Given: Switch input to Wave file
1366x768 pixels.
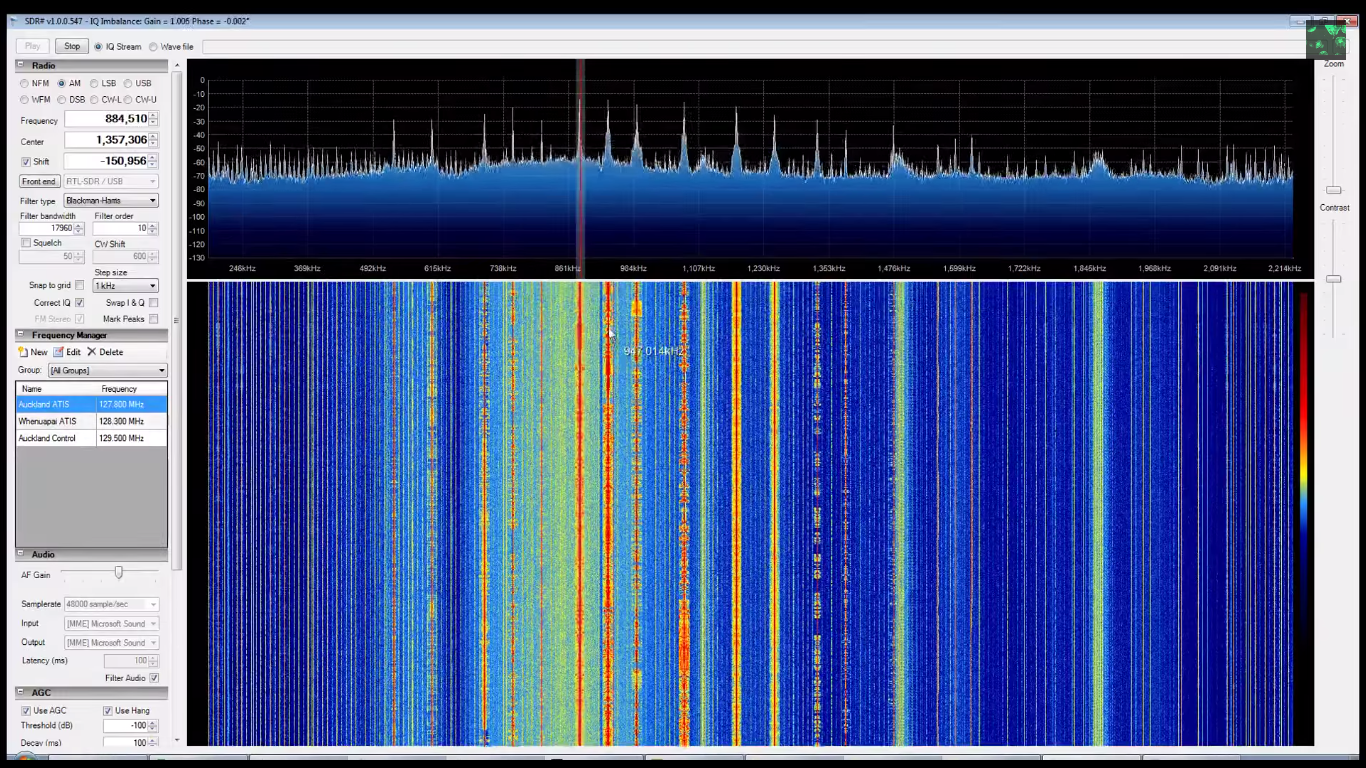Looking at the screenshot, I should coord(153,46).
